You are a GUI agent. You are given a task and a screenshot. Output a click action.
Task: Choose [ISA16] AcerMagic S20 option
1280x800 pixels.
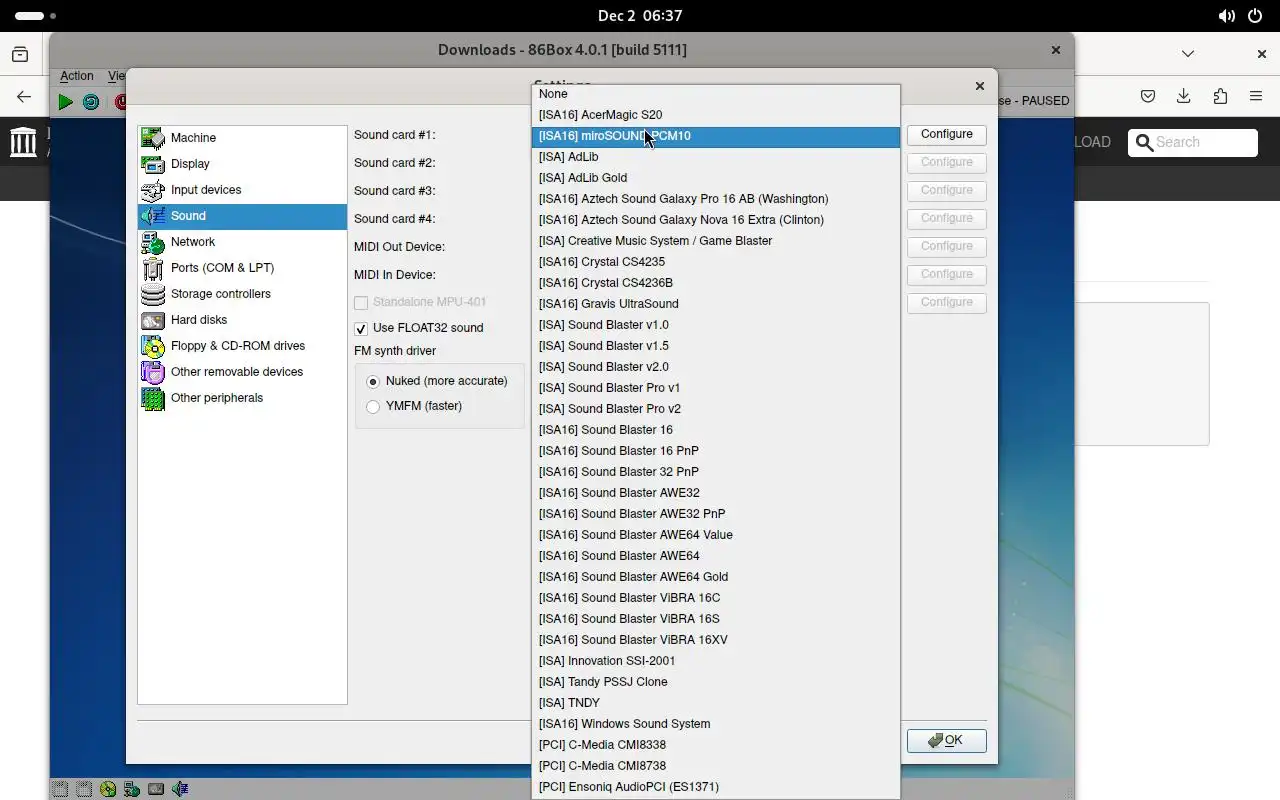point(716,115)
